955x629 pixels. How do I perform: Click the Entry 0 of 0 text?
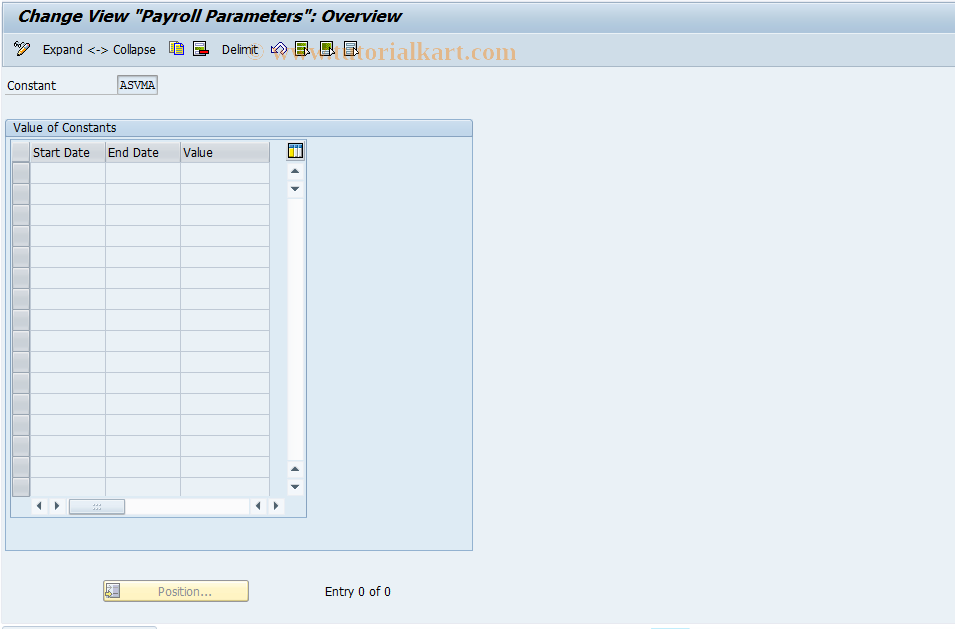point(358,591)
